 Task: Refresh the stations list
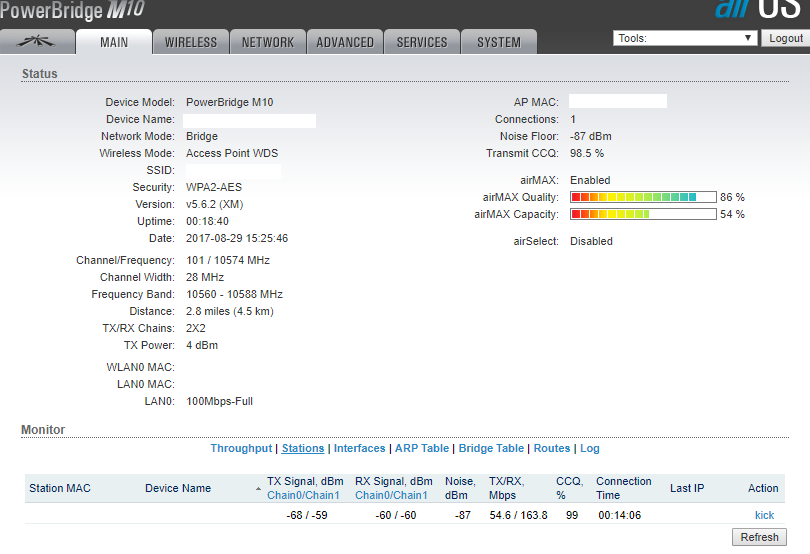tap(759, 537)
